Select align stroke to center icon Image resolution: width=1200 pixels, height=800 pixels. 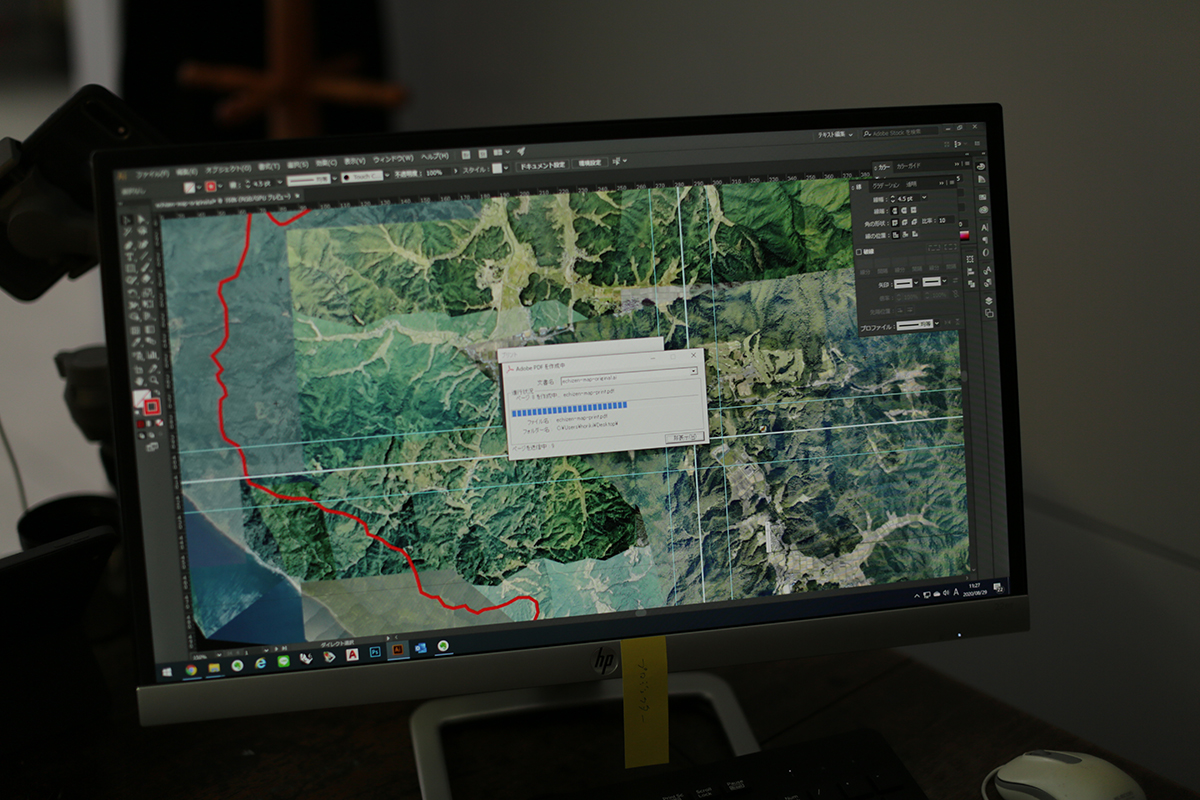(894, 233)
